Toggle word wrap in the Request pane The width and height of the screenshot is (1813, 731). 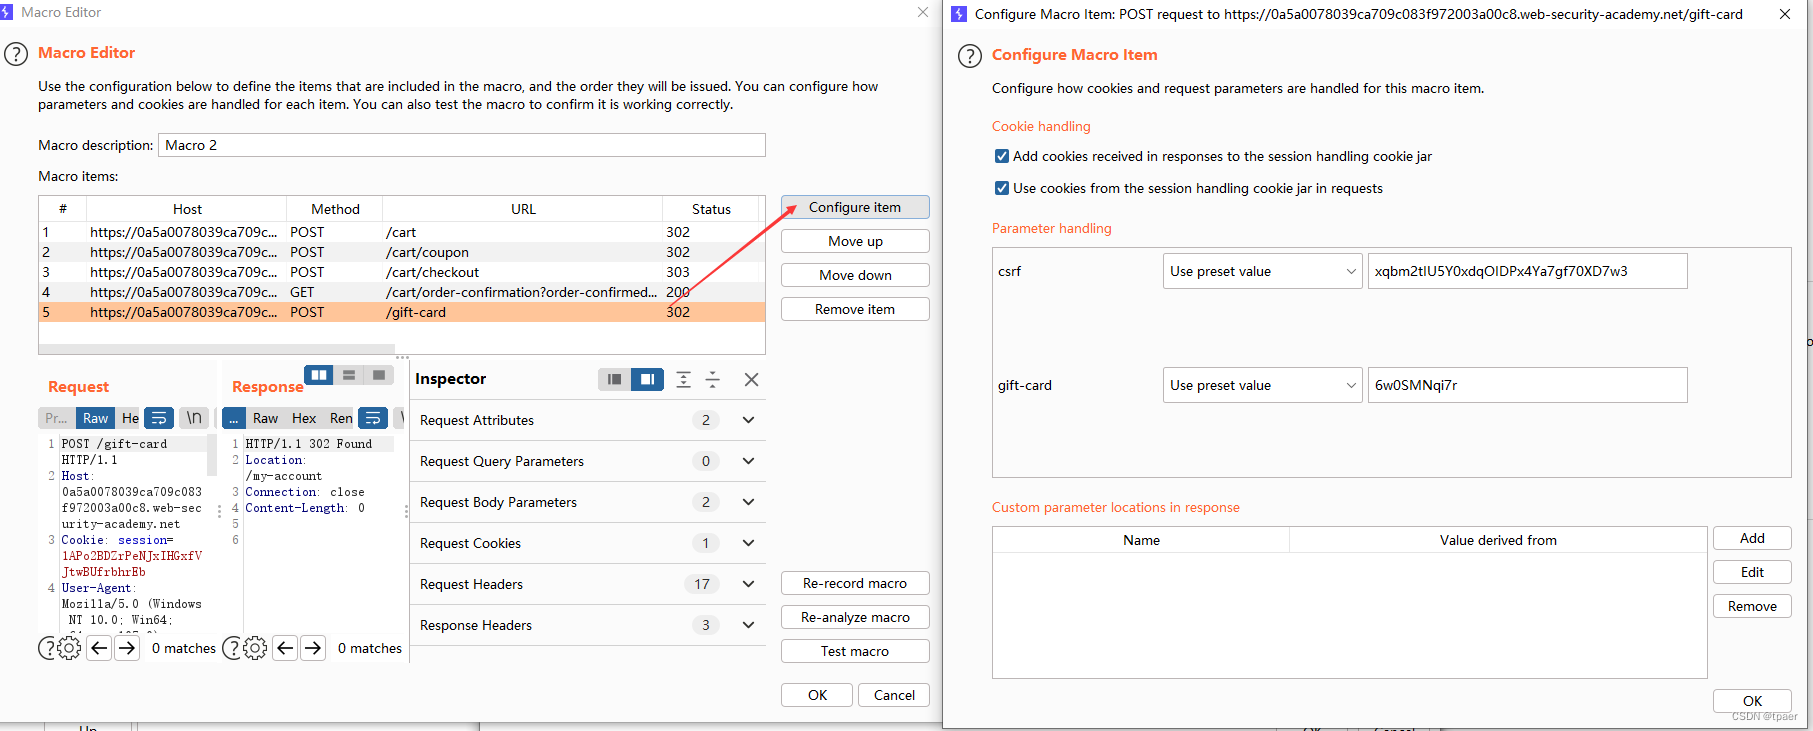click(159, 418)
